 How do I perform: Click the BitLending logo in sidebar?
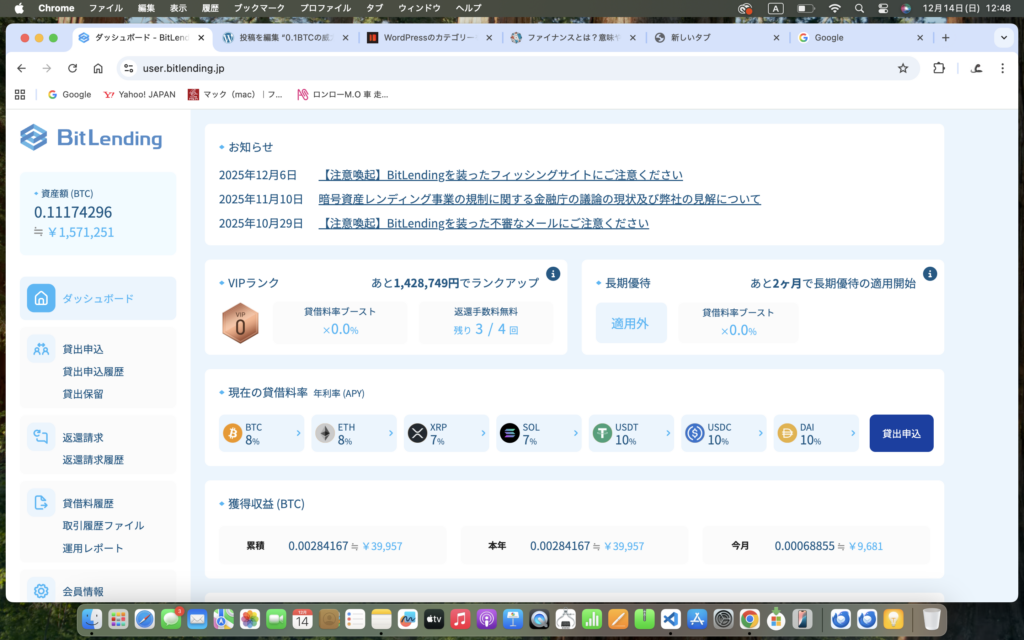[91, 137]
